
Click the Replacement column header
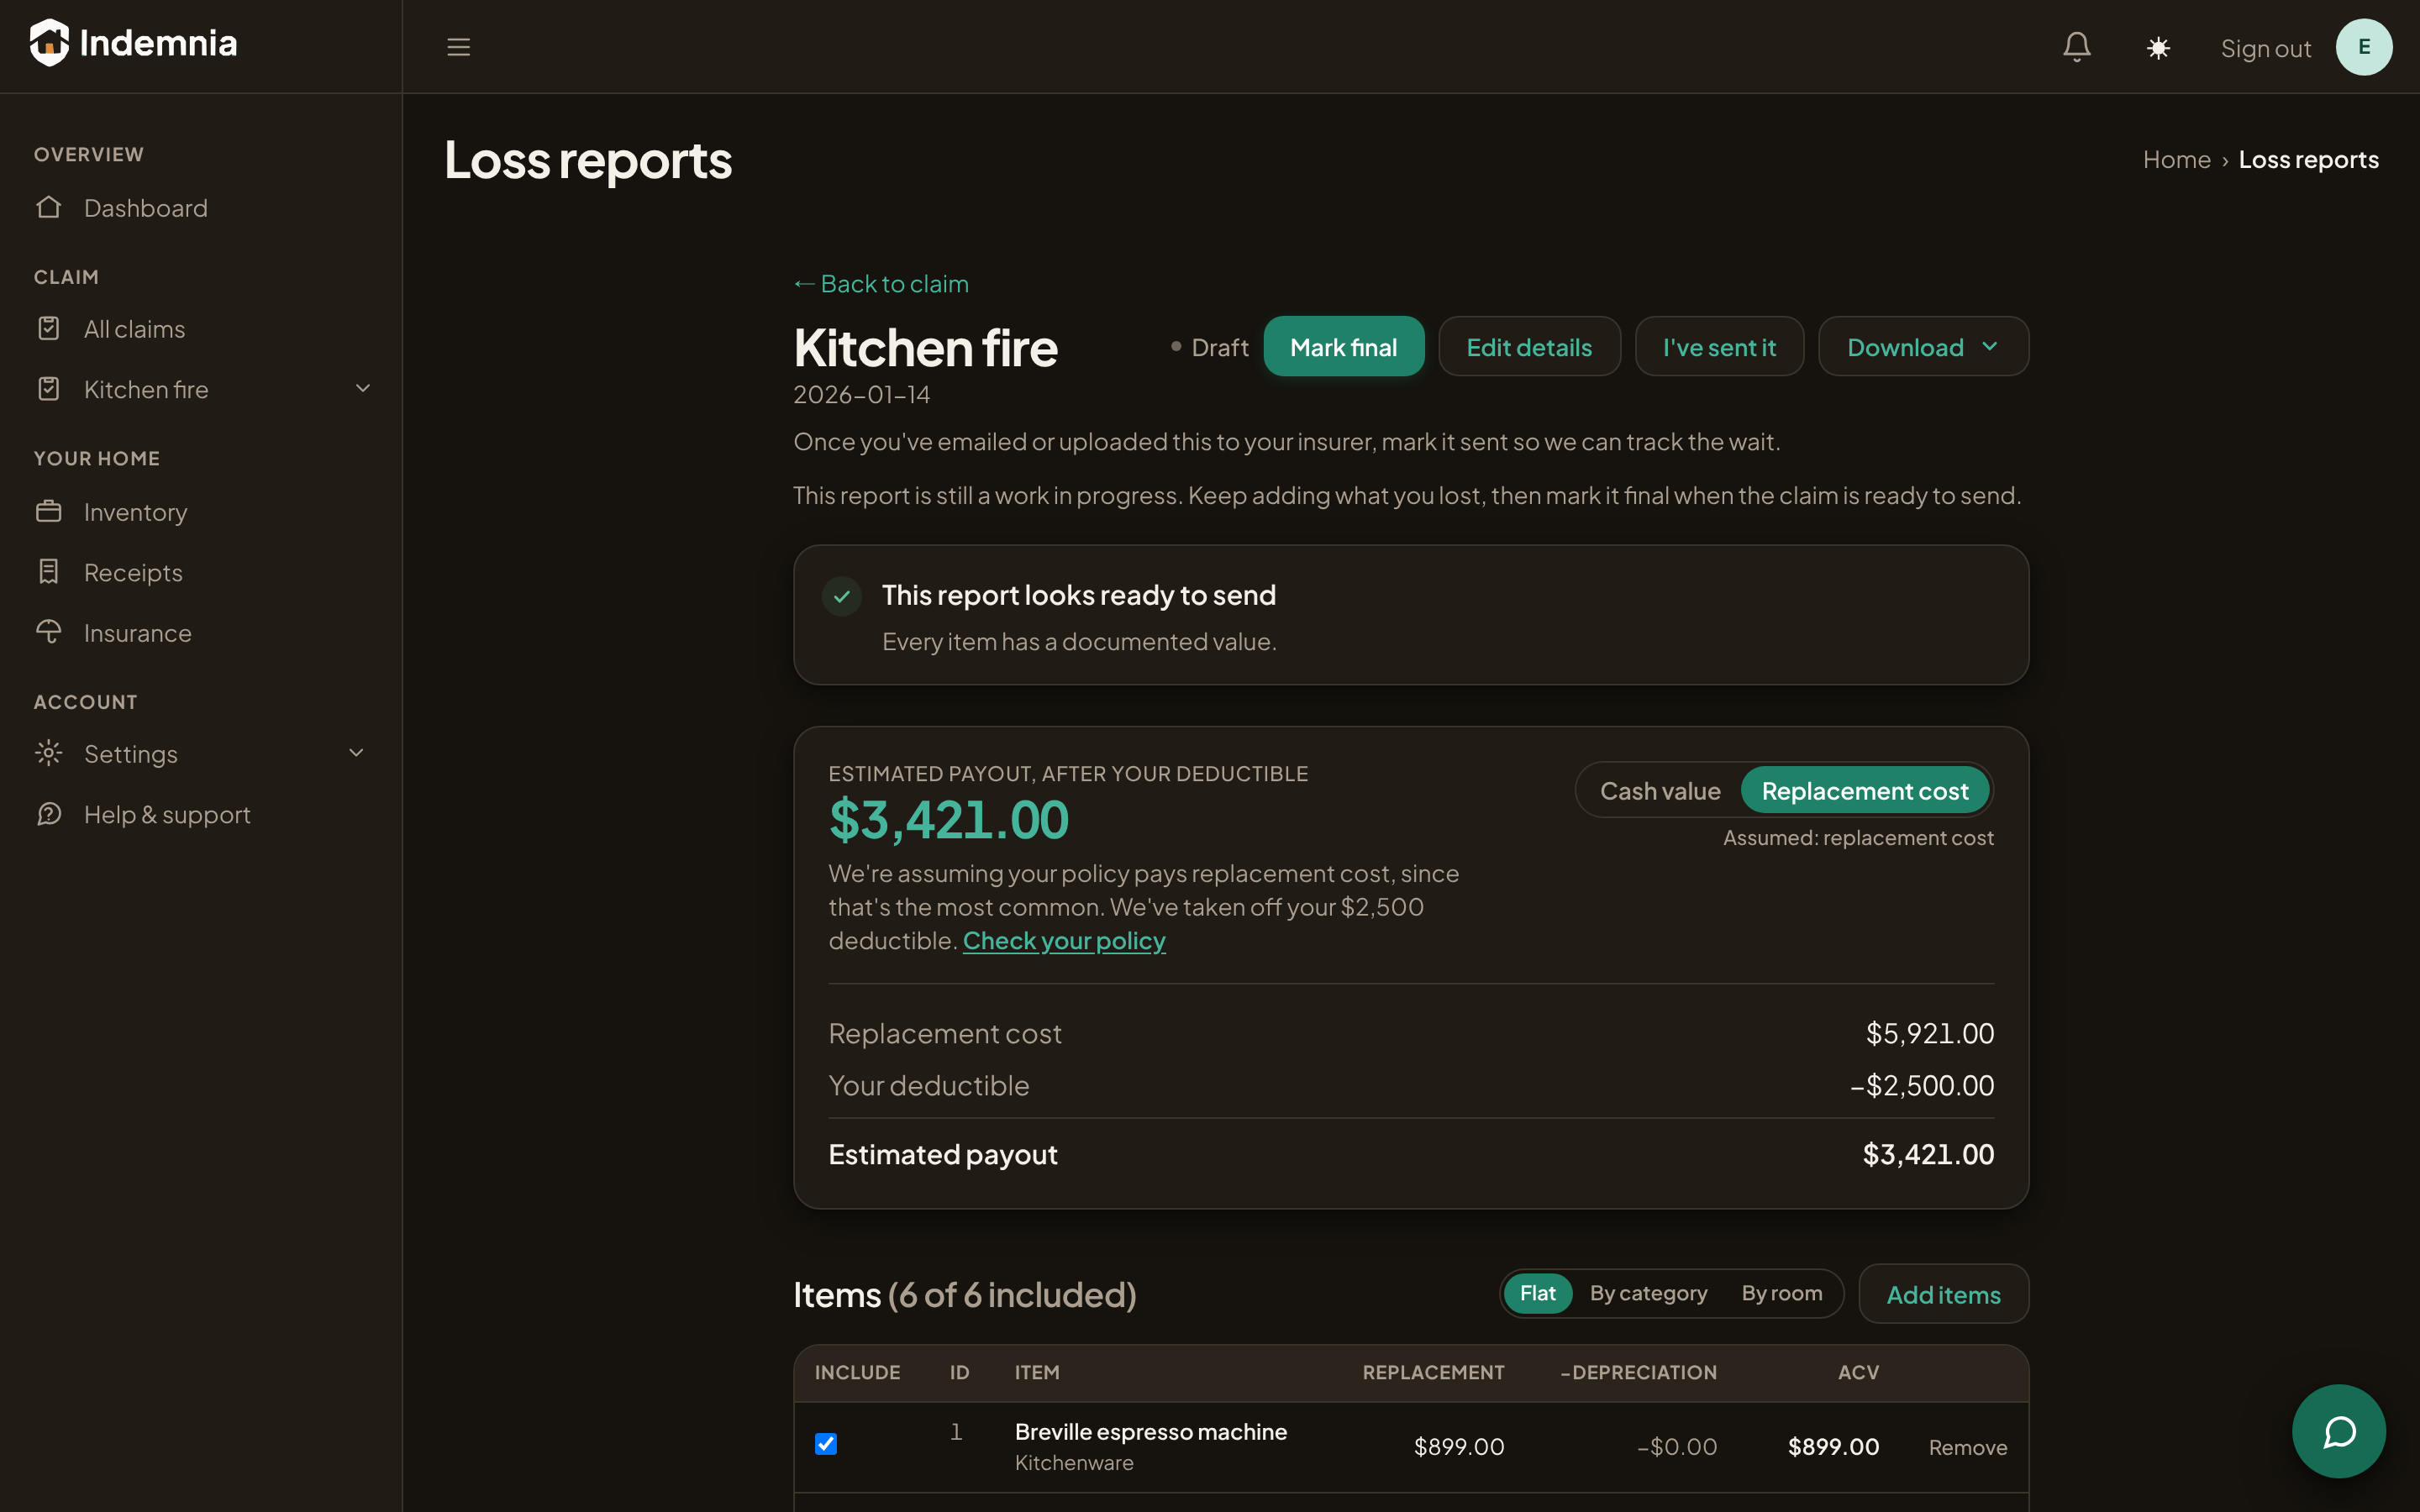[1433, 1373]
